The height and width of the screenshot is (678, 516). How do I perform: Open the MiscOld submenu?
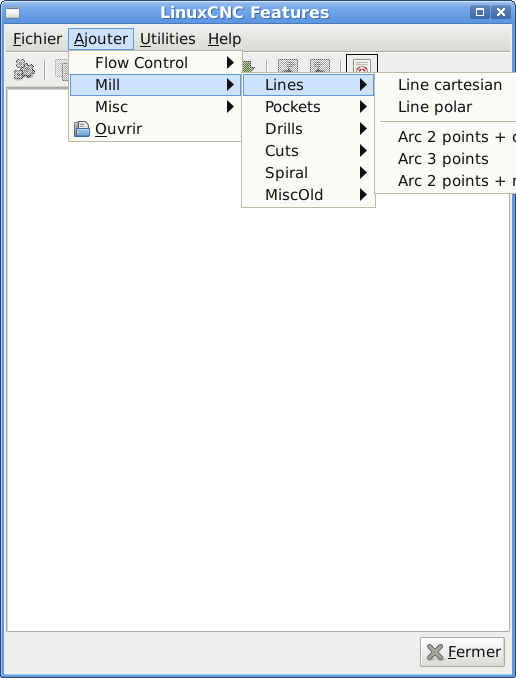pos(308,195)
